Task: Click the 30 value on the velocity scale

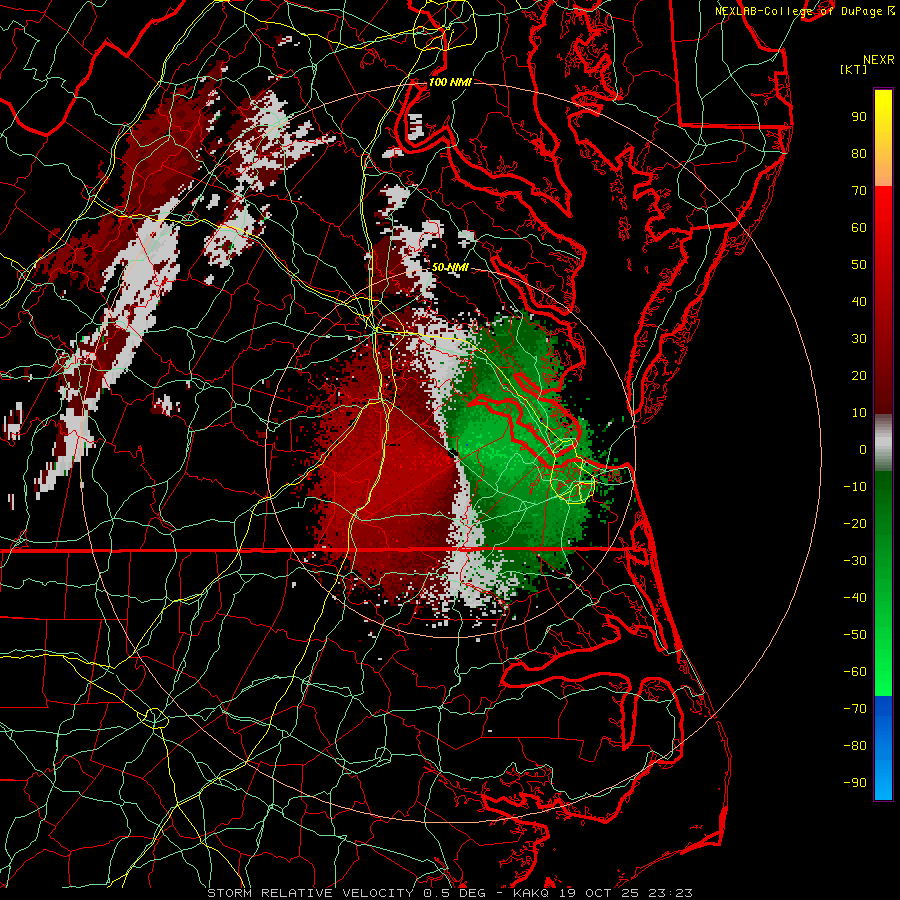Action: 859,339
